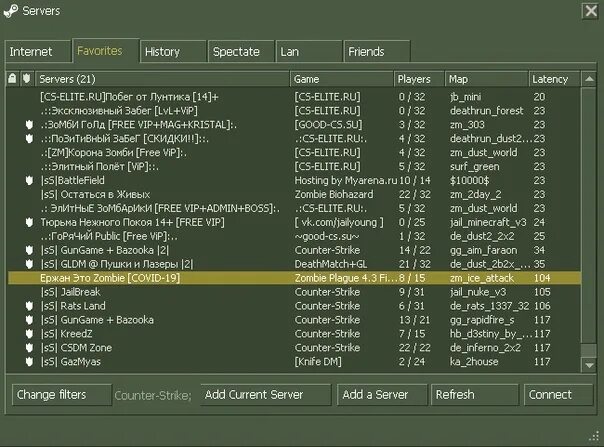Screen dimensions: 604x447
Task: Click map name "zm_2day_2"
Action: 475,194
